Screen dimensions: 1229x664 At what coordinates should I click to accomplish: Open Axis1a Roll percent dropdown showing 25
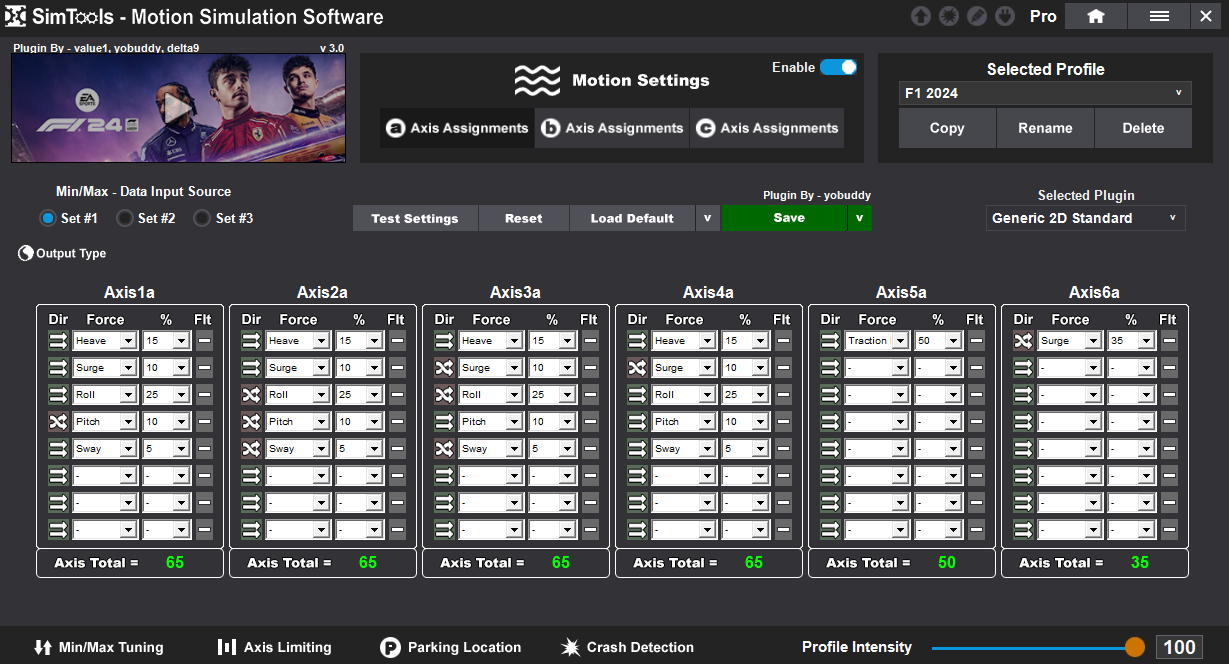click(x=166, y=395)
